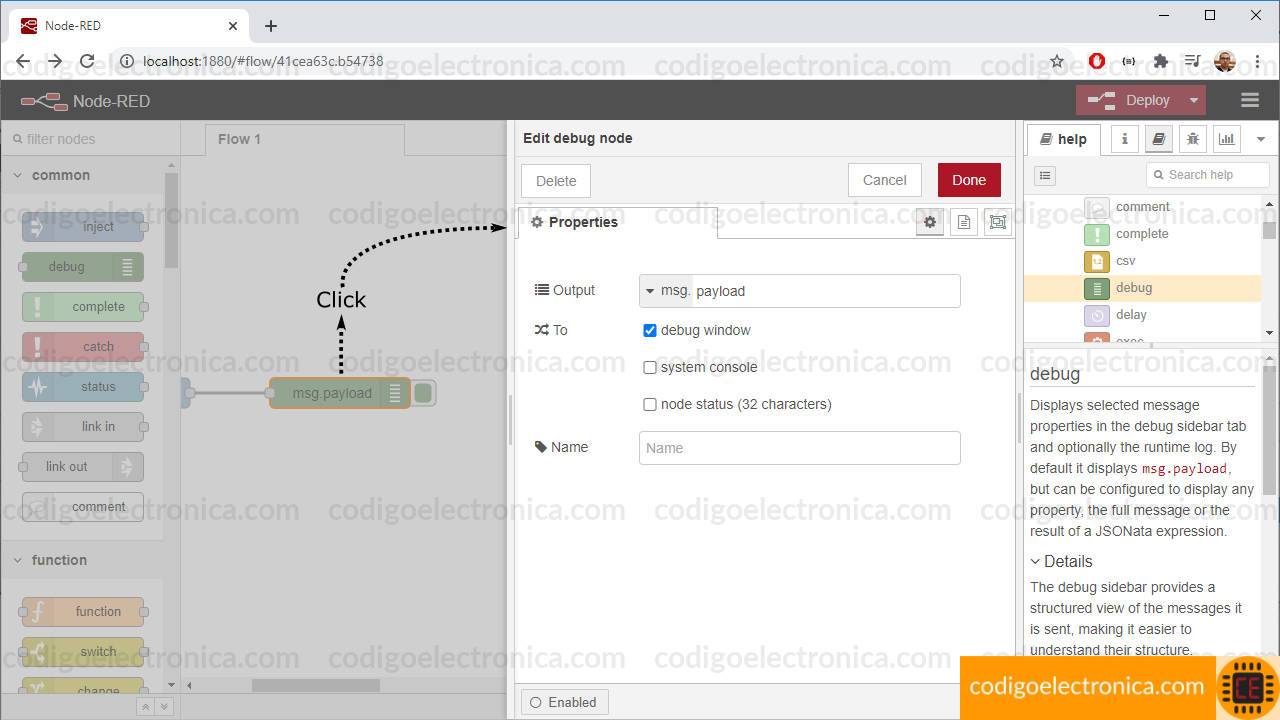
Task: Open the node appearance icon
Action: pos(997,222)
